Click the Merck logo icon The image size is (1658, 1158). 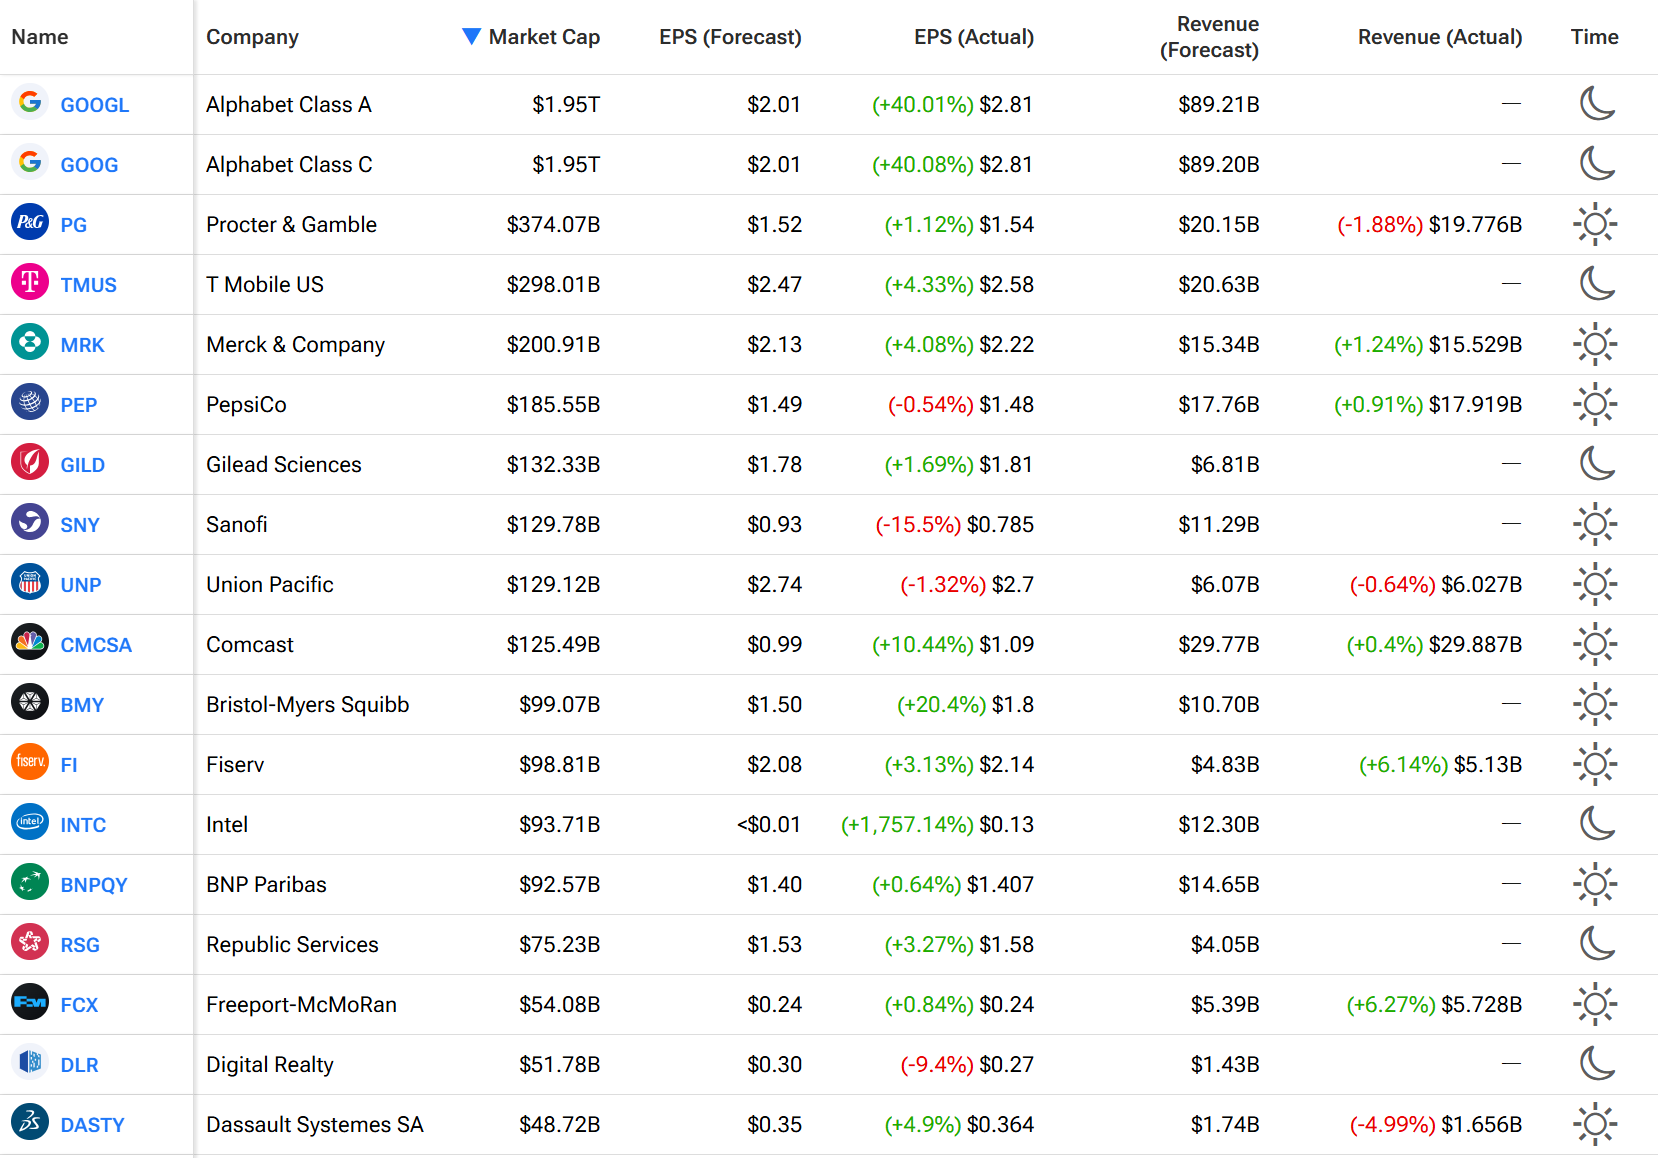(30, 342)
